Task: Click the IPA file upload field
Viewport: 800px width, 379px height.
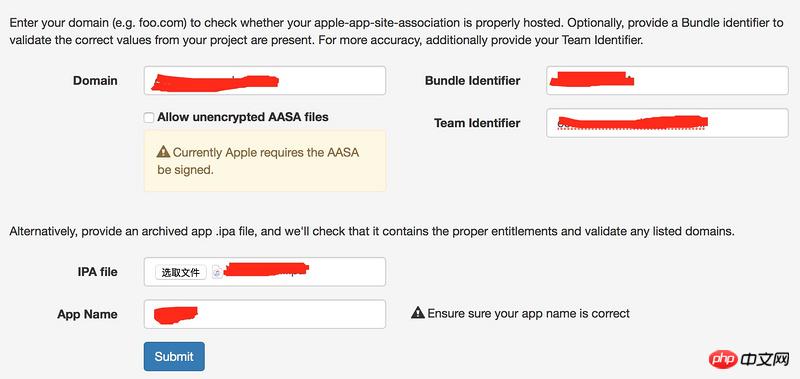Action: [x=265, y=272]
